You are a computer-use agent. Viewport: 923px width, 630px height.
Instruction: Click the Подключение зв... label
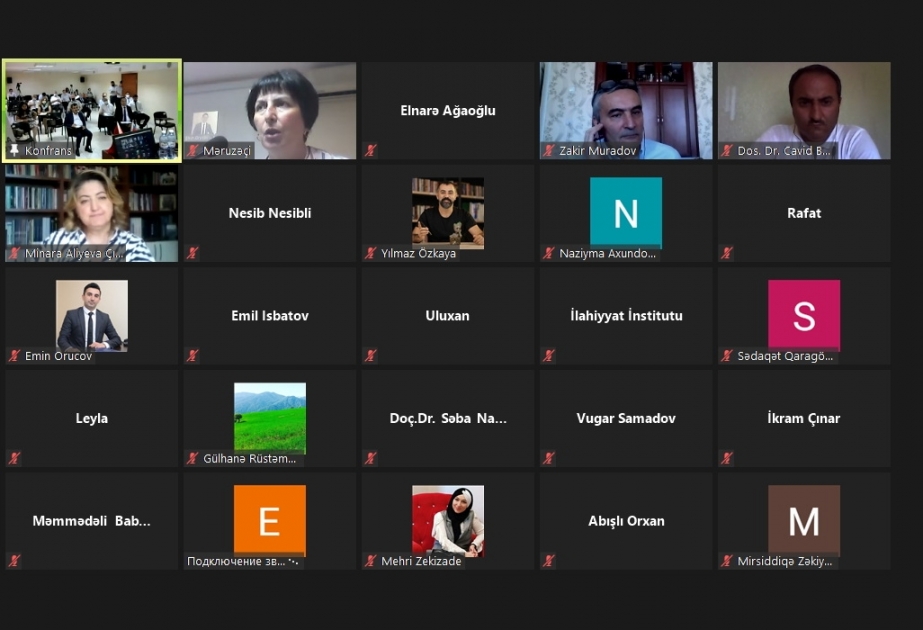(236, 561)
